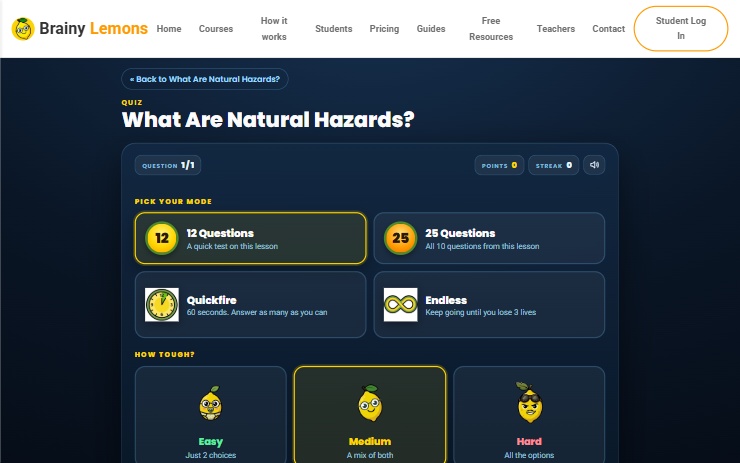Open the Courses menu item
Image resolution: width=740 pixels, height=463 pixels.
[x=216, y=29]
